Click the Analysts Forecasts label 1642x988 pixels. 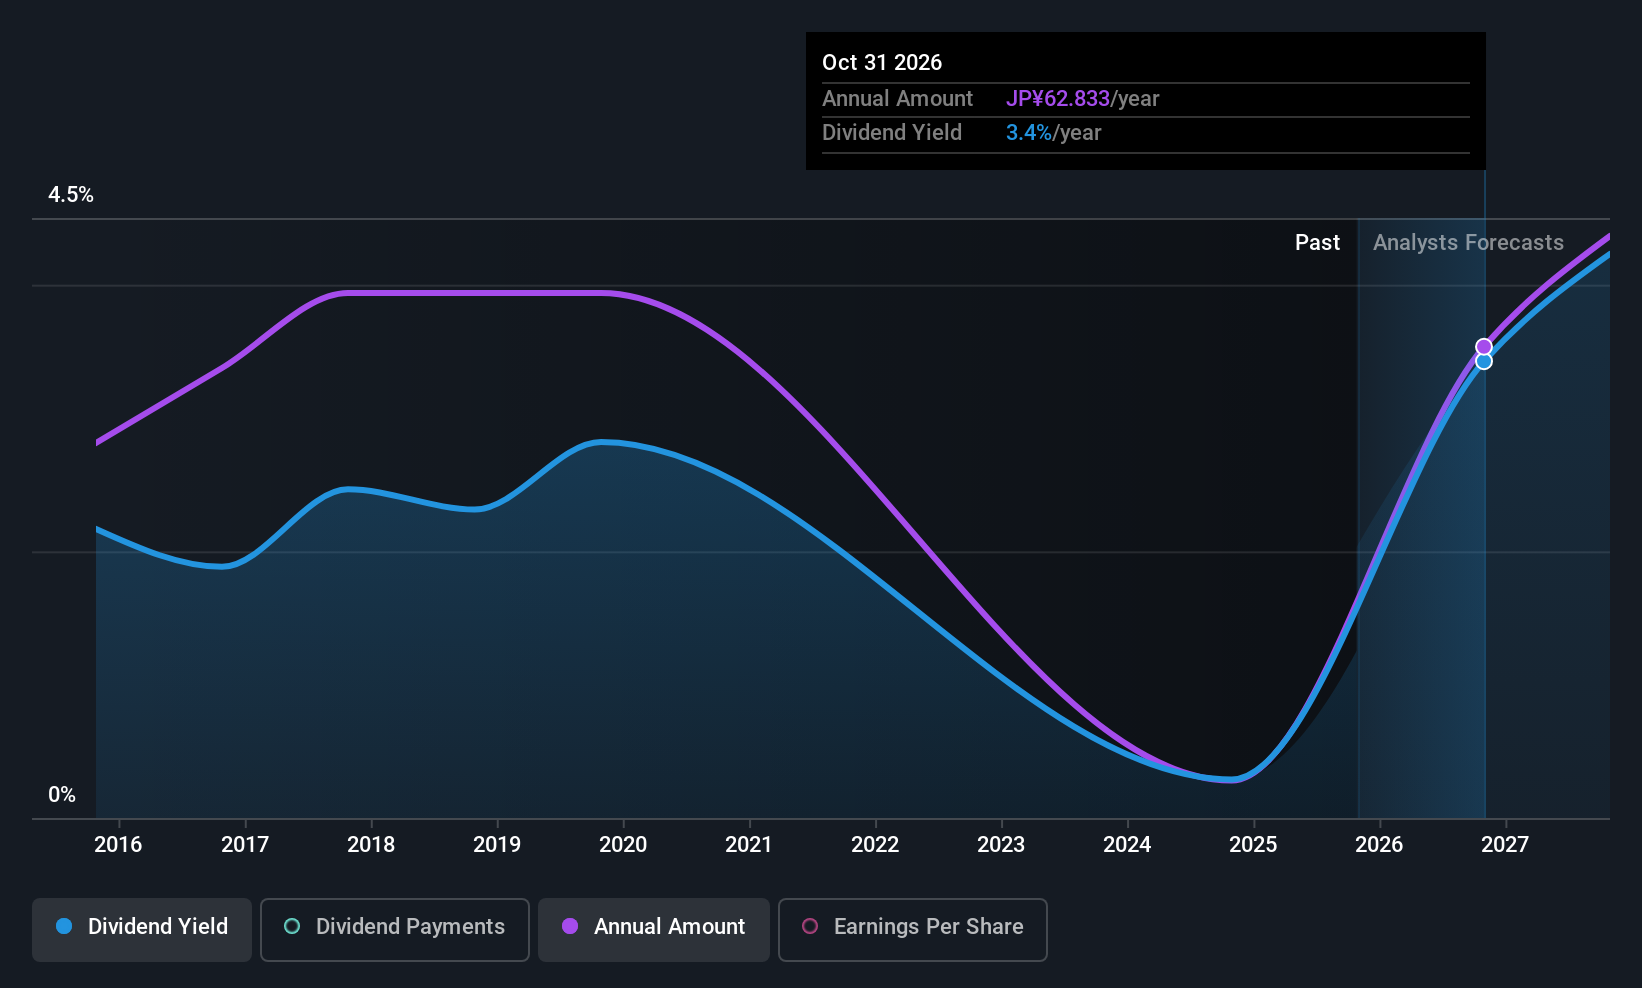(1468, 243)
